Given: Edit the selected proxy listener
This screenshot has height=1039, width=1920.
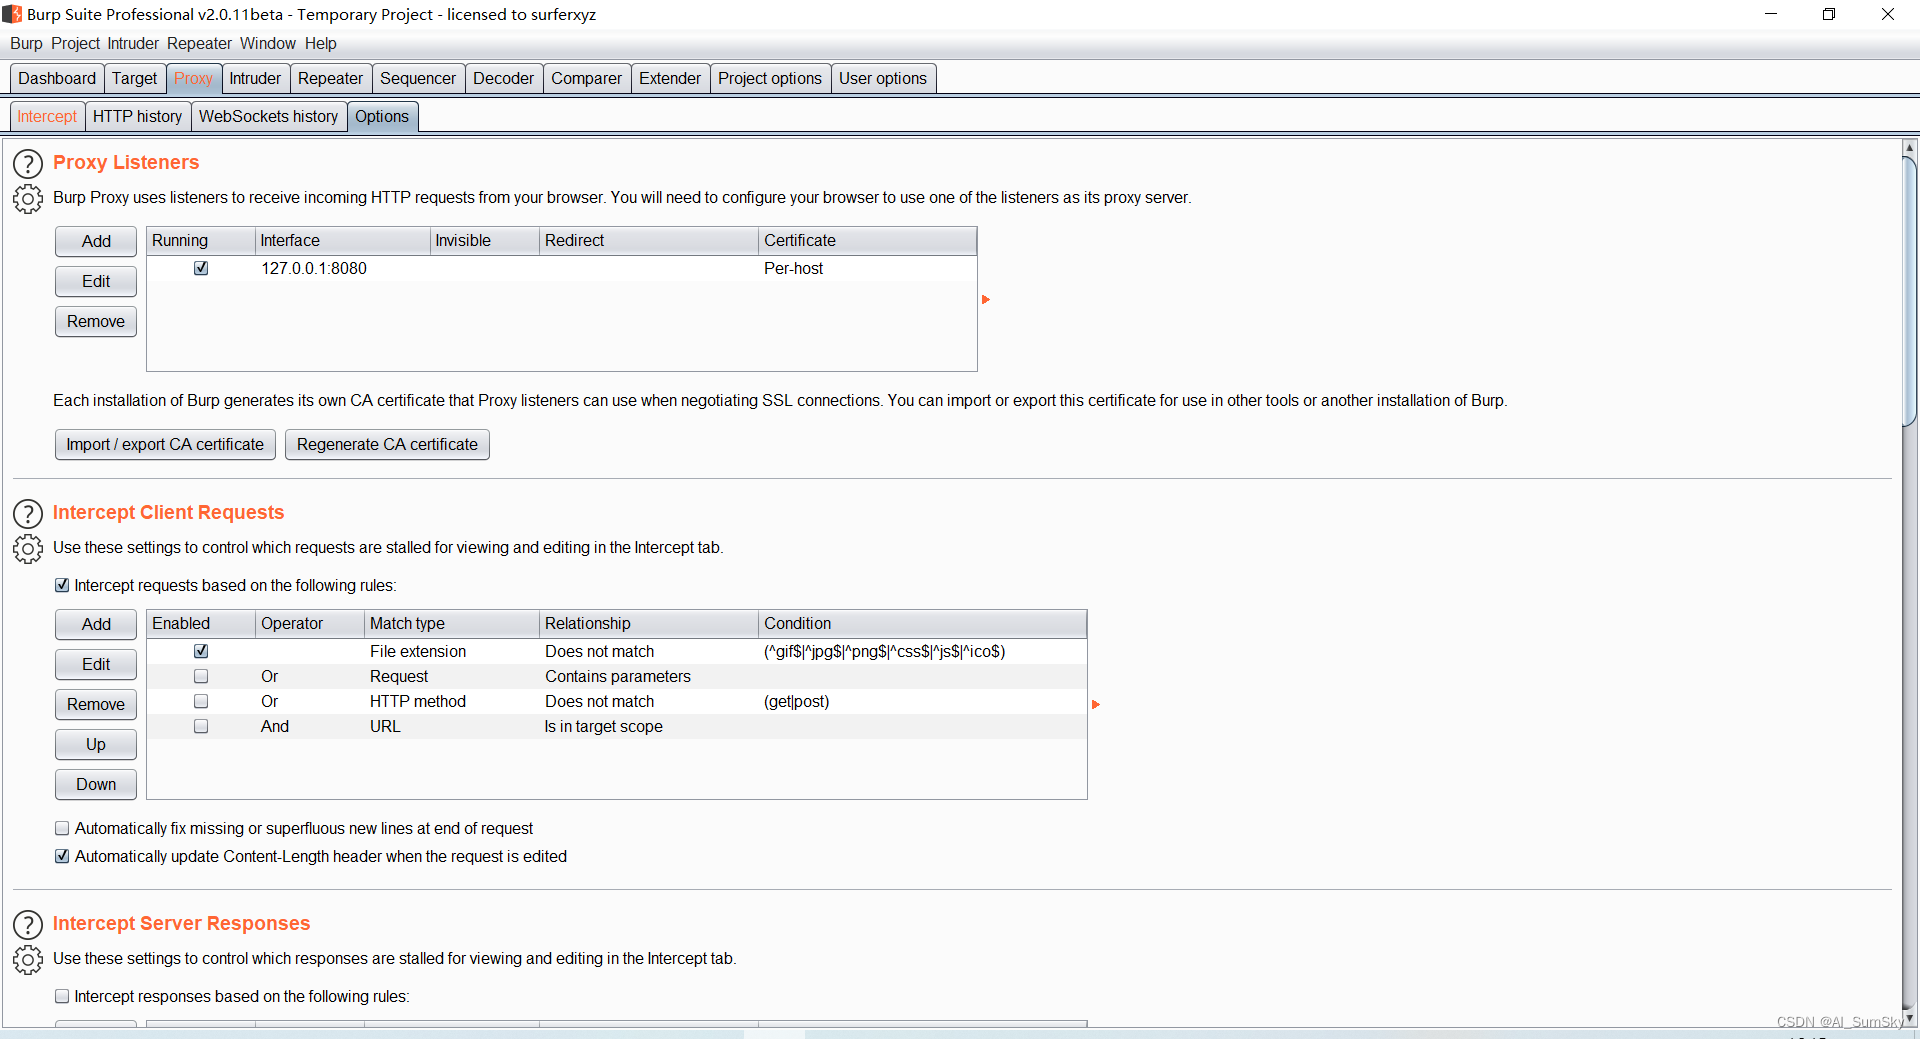Looking at the screenshot, I should coord(96,281).
